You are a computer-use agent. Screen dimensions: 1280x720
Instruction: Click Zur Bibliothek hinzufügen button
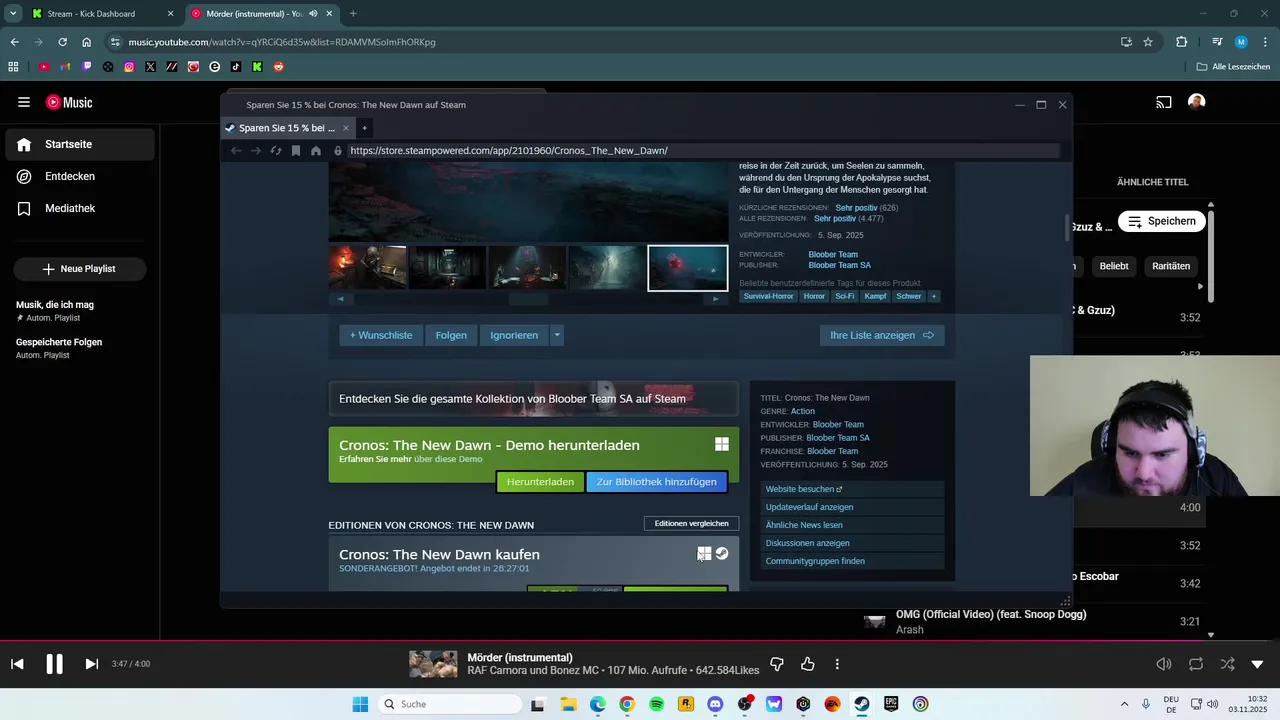pyautogui.click(x=657, y=482)
